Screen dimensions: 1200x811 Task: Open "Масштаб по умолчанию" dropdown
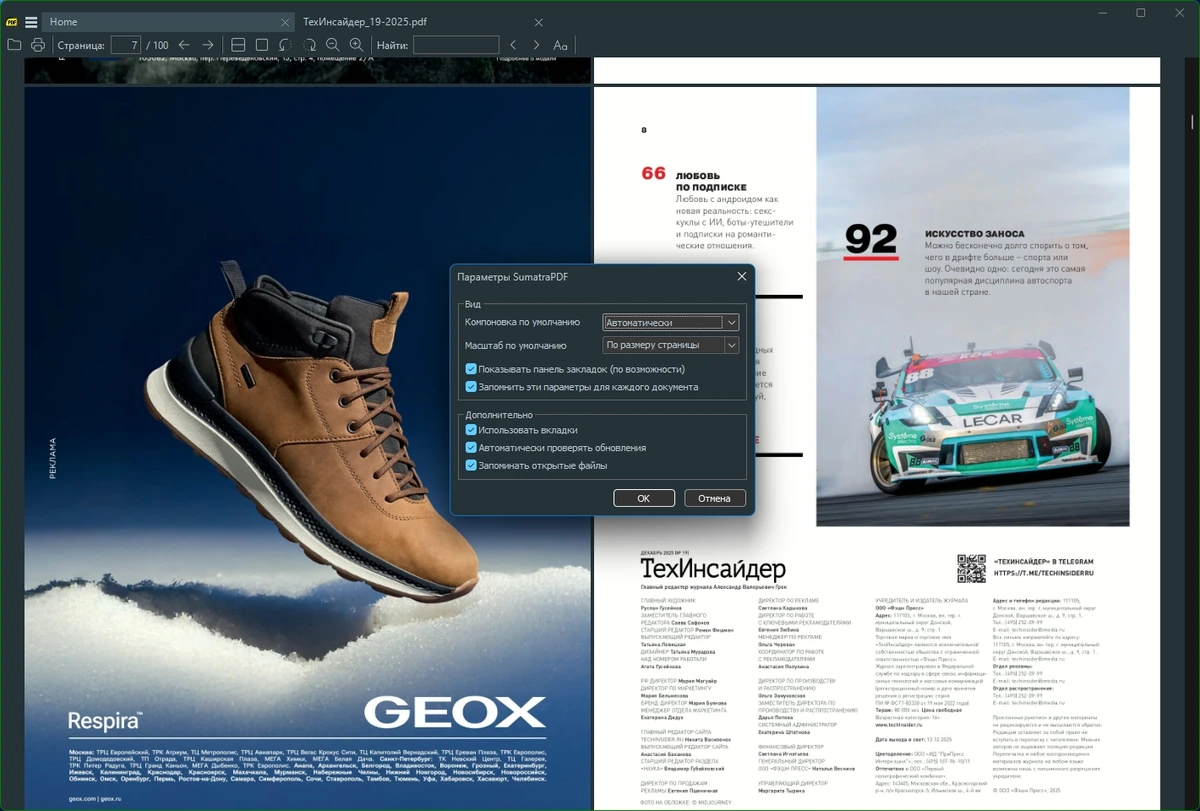(671, 345)
